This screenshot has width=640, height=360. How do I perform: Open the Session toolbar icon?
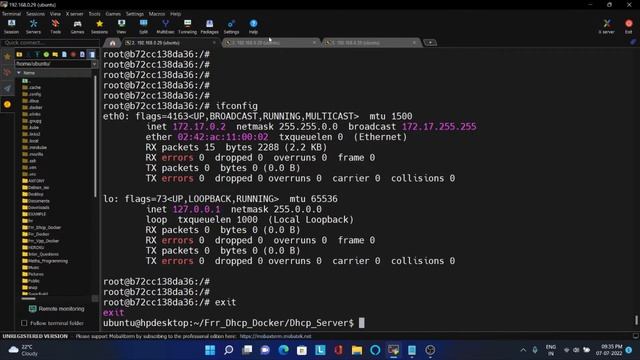[x=11, y=27]
